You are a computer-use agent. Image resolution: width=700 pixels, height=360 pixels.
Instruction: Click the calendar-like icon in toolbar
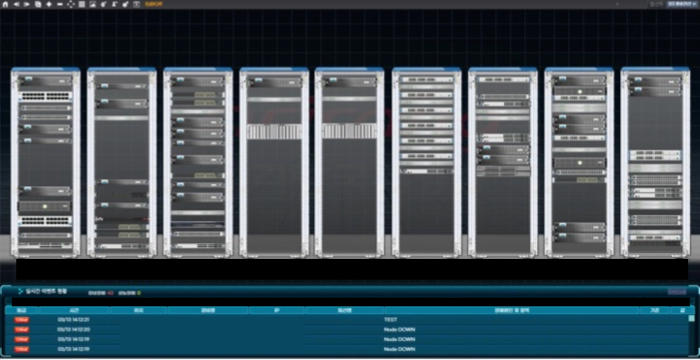click(137, 4)
